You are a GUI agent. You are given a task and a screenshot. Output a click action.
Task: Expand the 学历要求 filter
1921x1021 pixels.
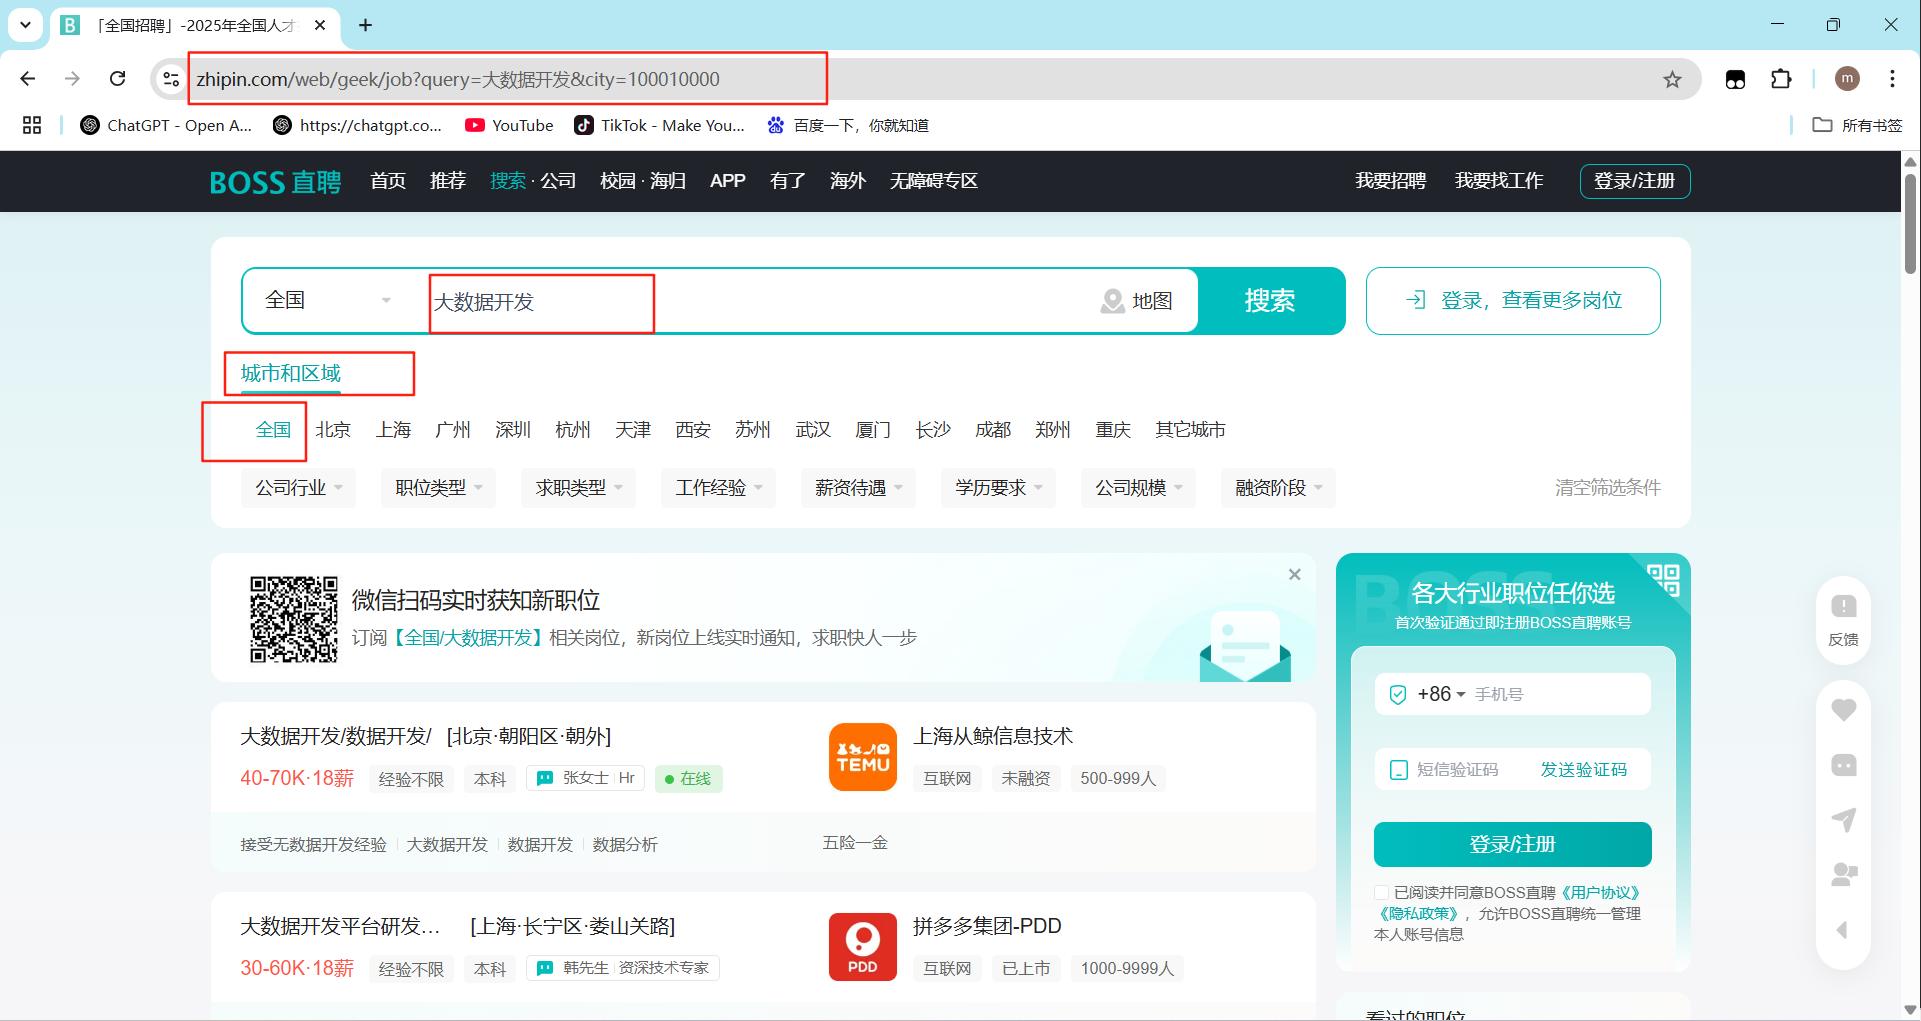(998, 488)
